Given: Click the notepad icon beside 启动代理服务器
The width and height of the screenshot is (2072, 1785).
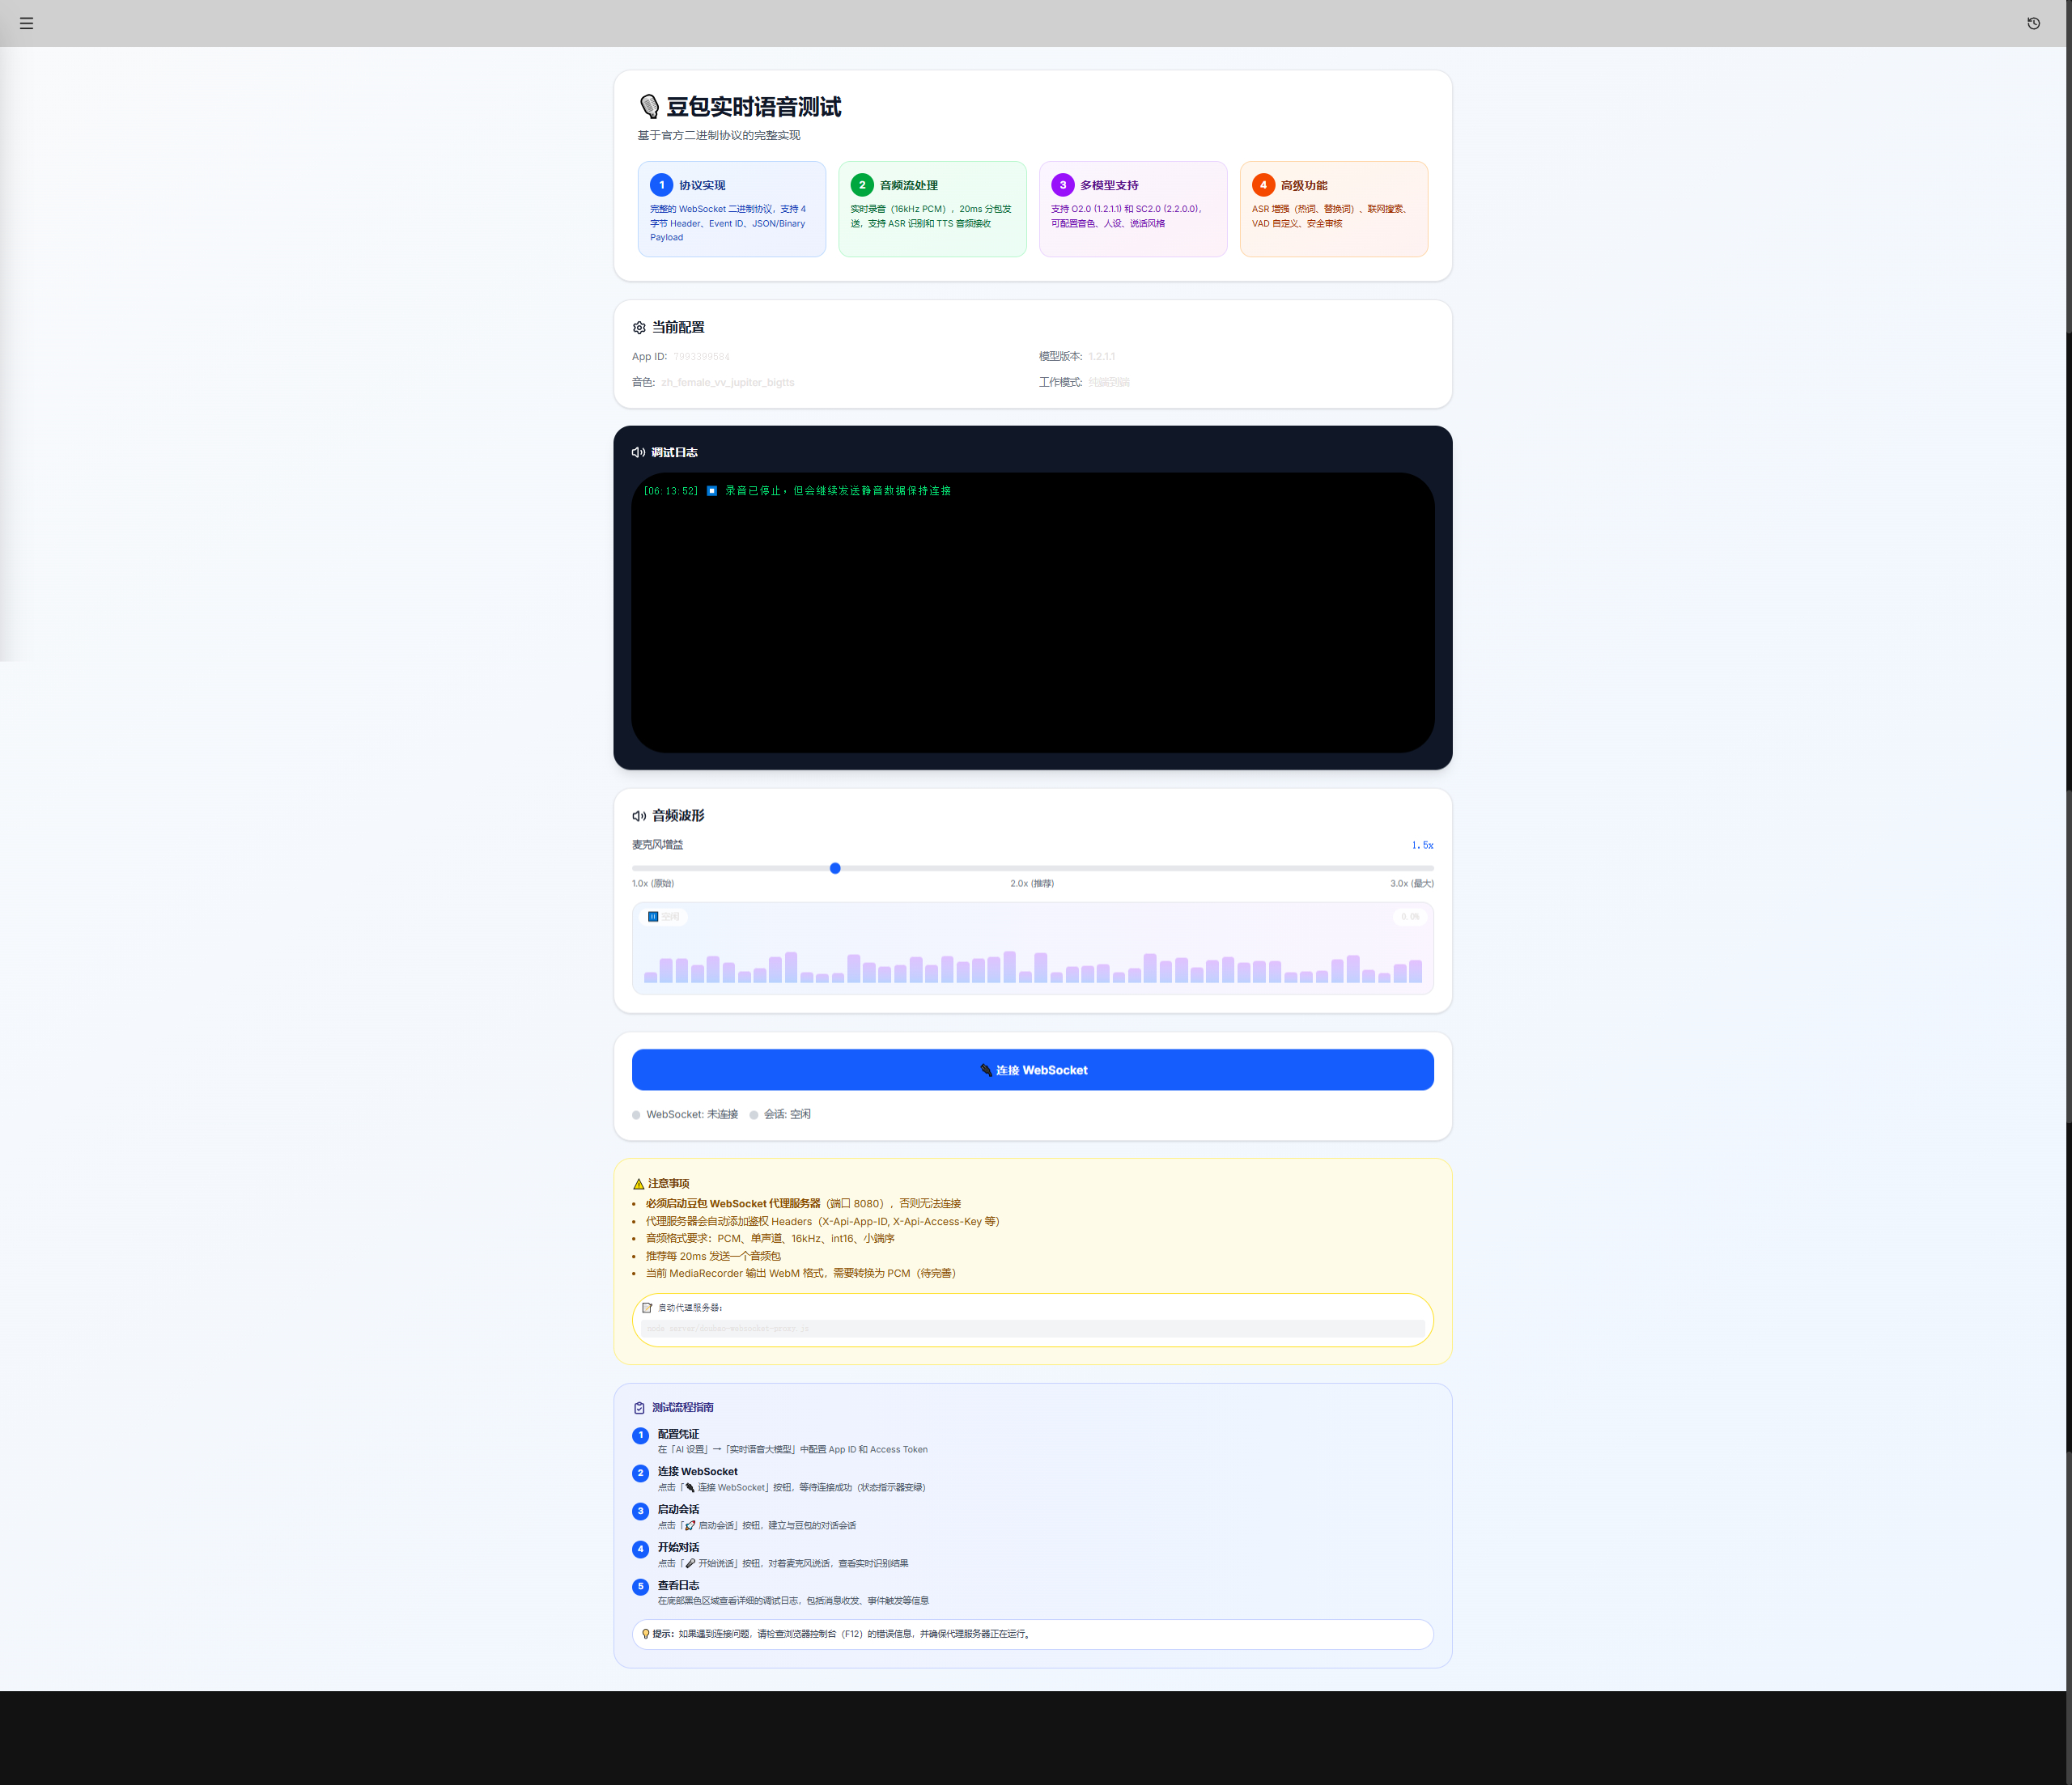Looking at the screenshot, I should click(647, 1308).
